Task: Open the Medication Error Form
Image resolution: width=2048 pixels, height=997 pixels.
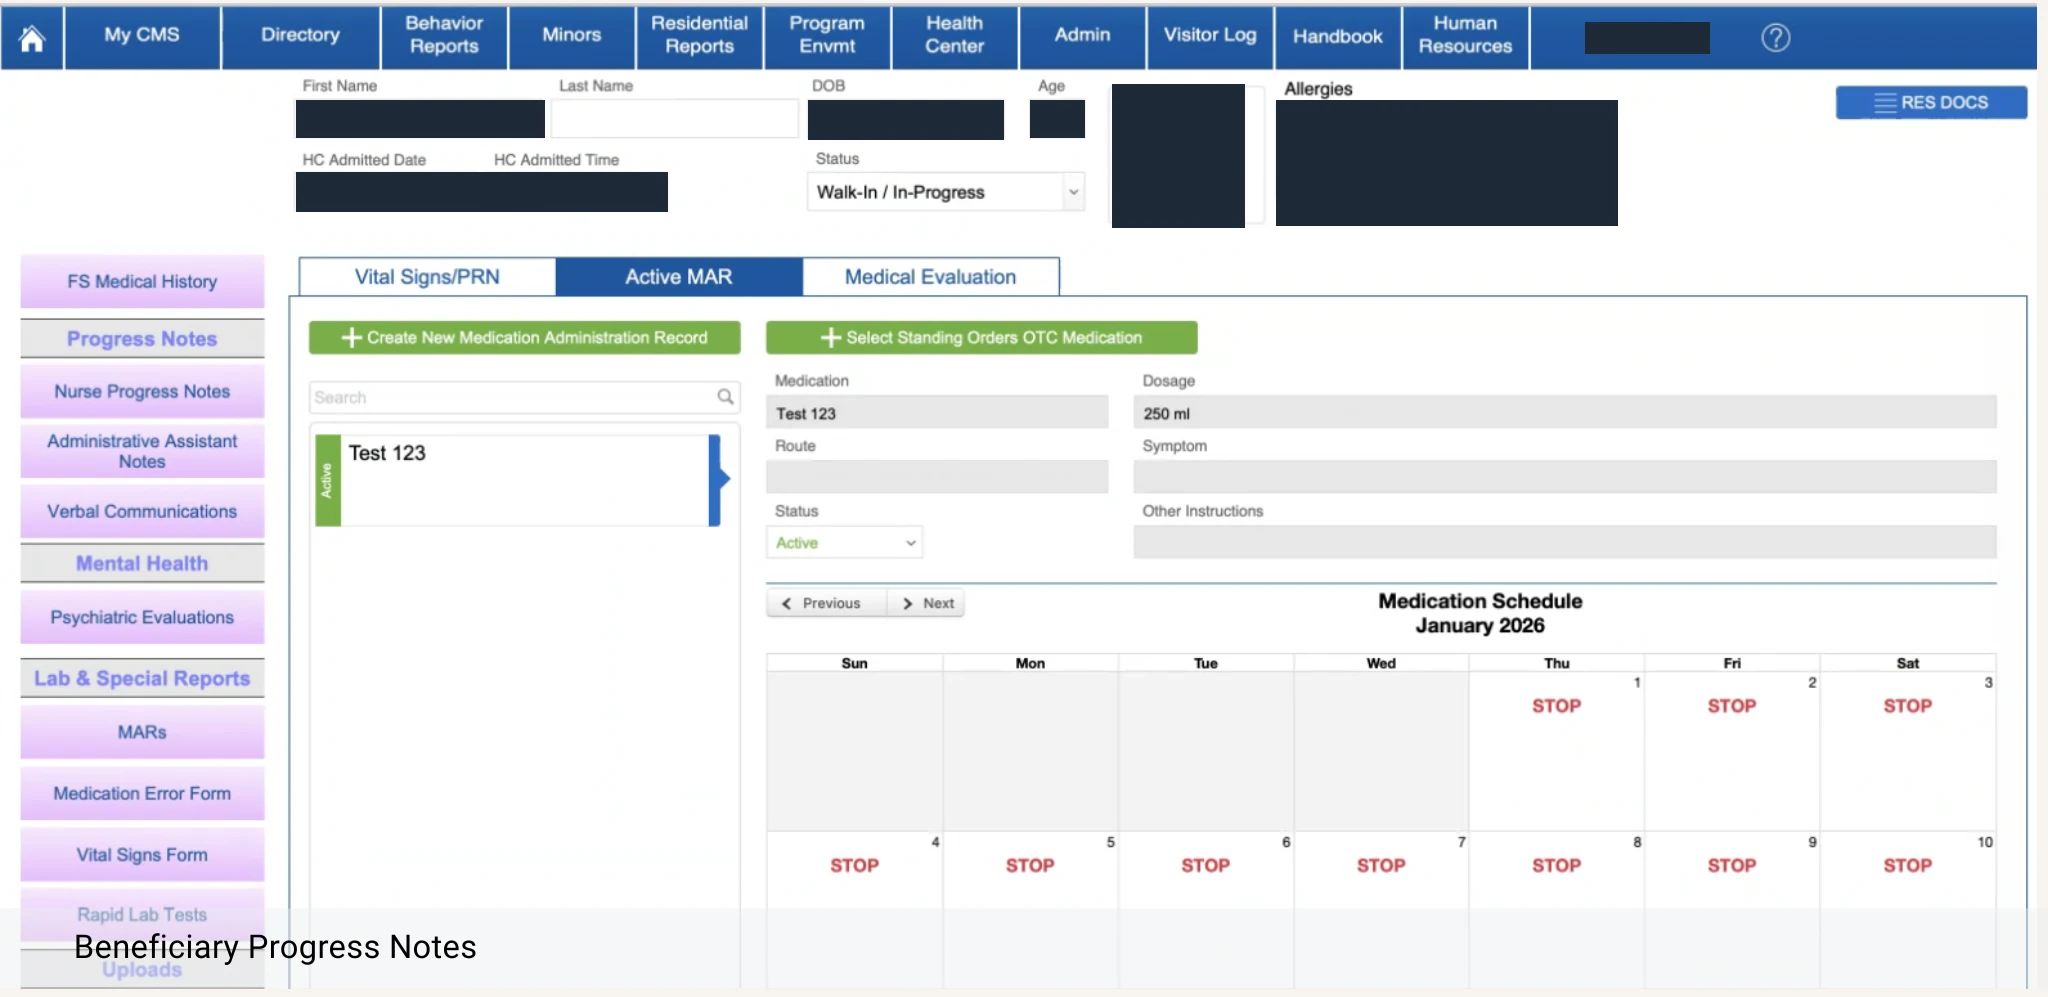Action: [x=142, y=794]
